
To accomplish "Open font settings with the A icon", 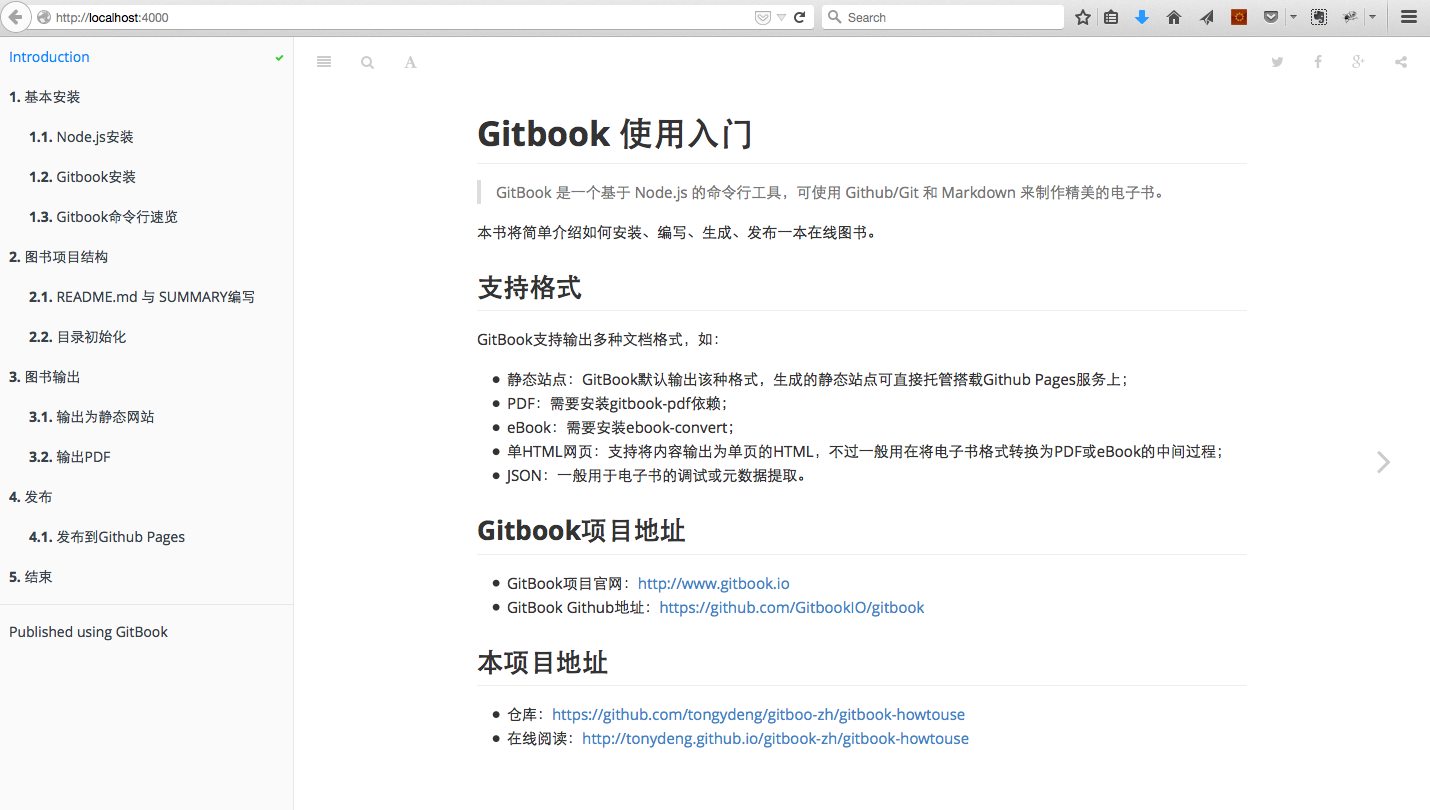I will point(410,62).
